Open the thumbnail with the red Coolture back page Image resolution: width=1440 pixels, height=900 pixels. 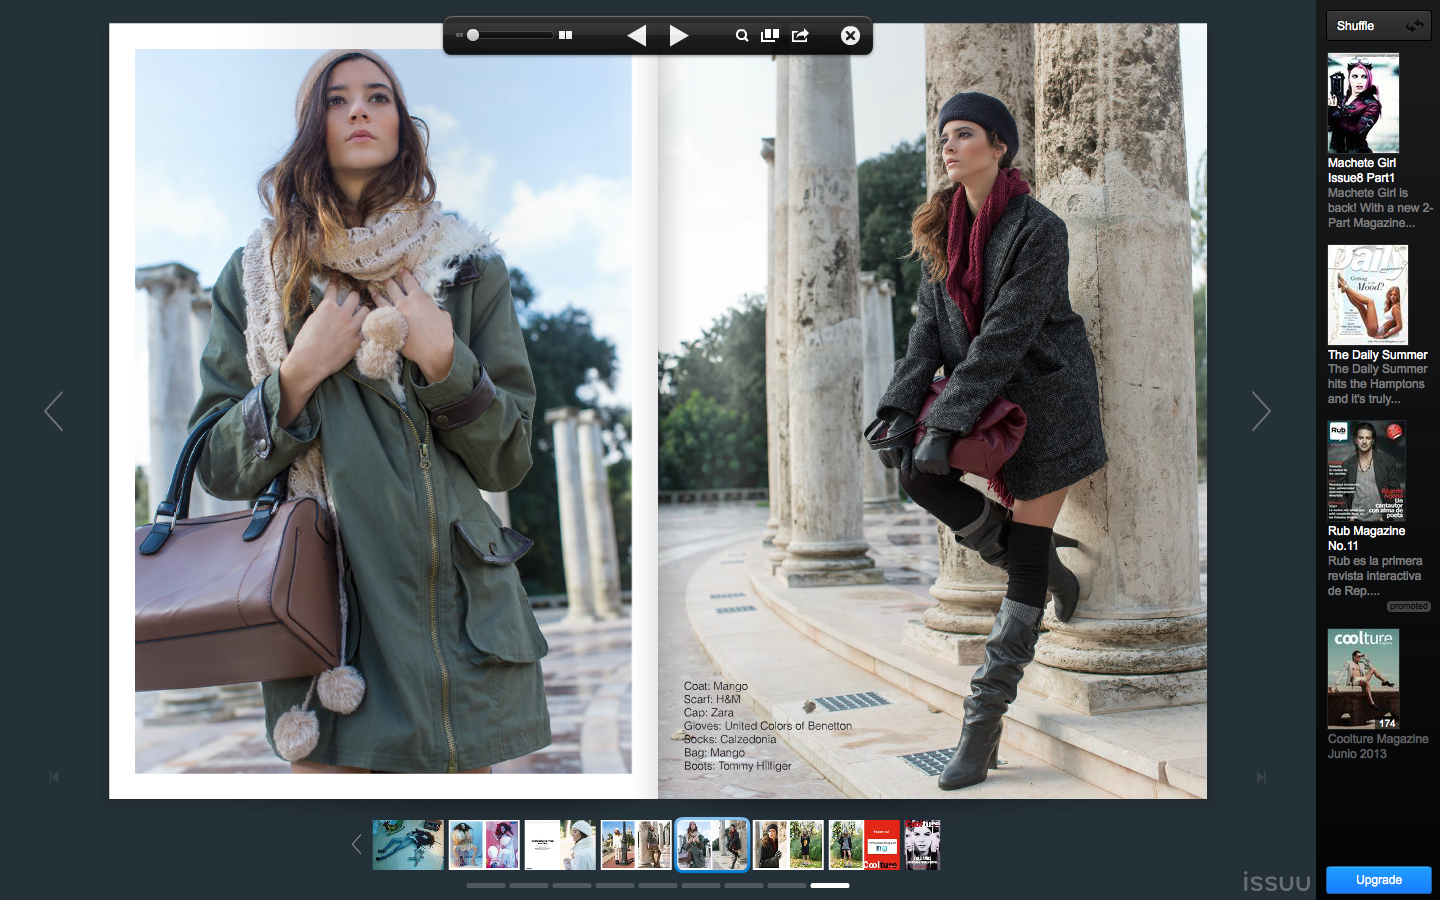(x=864, y=845)
